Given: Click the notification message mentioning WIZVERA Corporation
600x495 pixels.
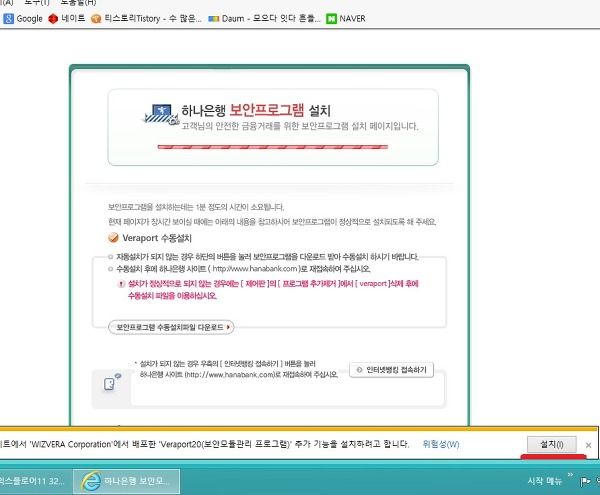Looking at the screenshot, I should point(205,444).
